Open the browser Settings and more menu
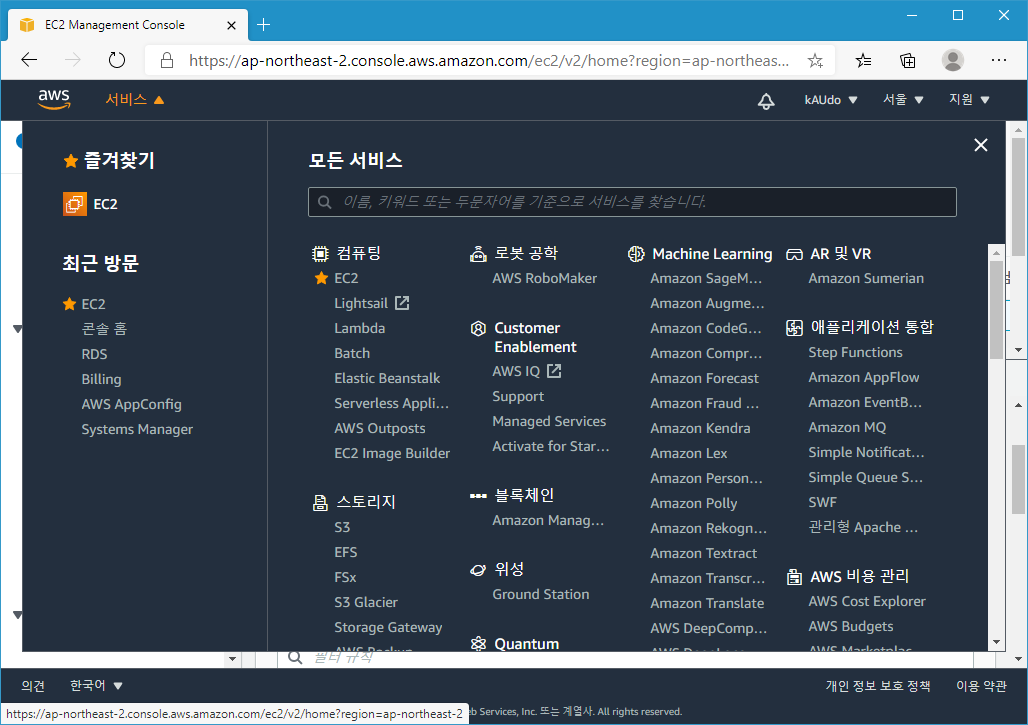The height and width of the screenshot is (725, 1028). [998, 60]
